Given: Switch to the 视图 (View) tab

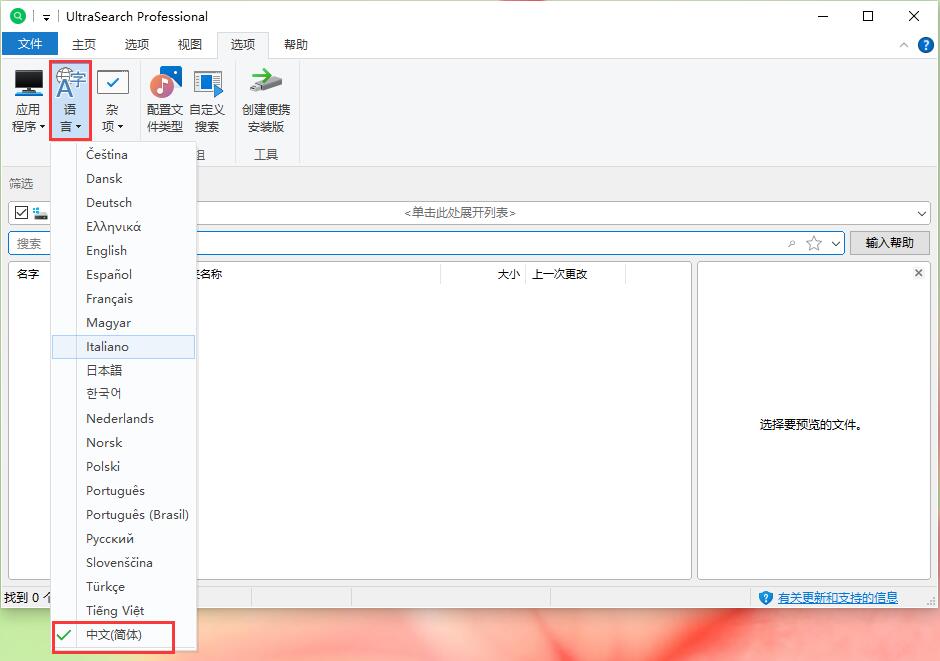Looking at the screenshot, I should coord(189,44).
